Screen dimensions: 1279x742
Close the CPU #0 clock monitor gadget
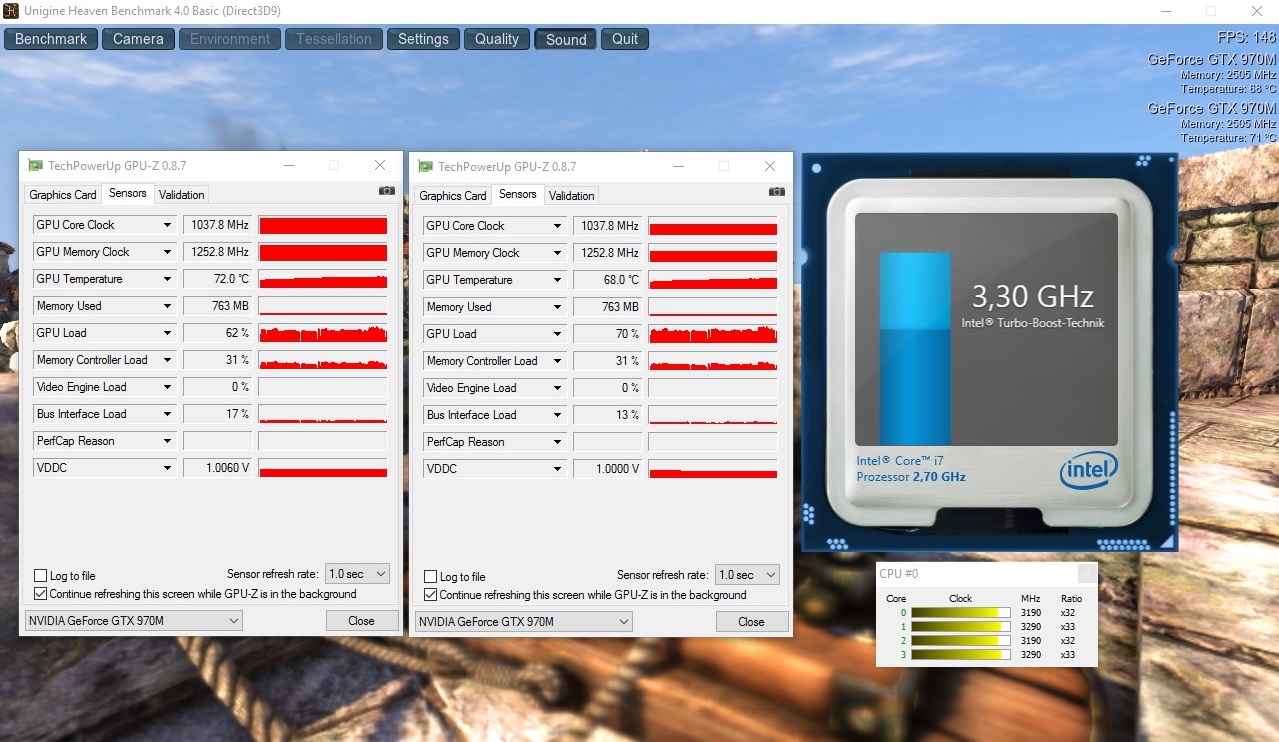click(1086, 574)
